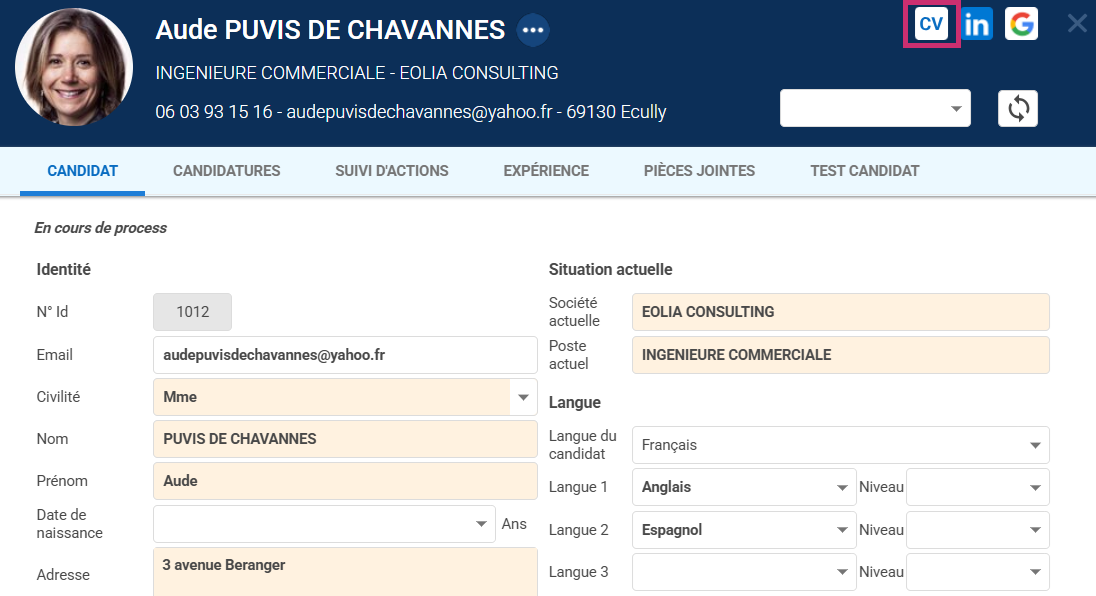This screenshot has width=1096, height=596.
Task: Open the candidate's CV icon
Action: click(931, 24)
